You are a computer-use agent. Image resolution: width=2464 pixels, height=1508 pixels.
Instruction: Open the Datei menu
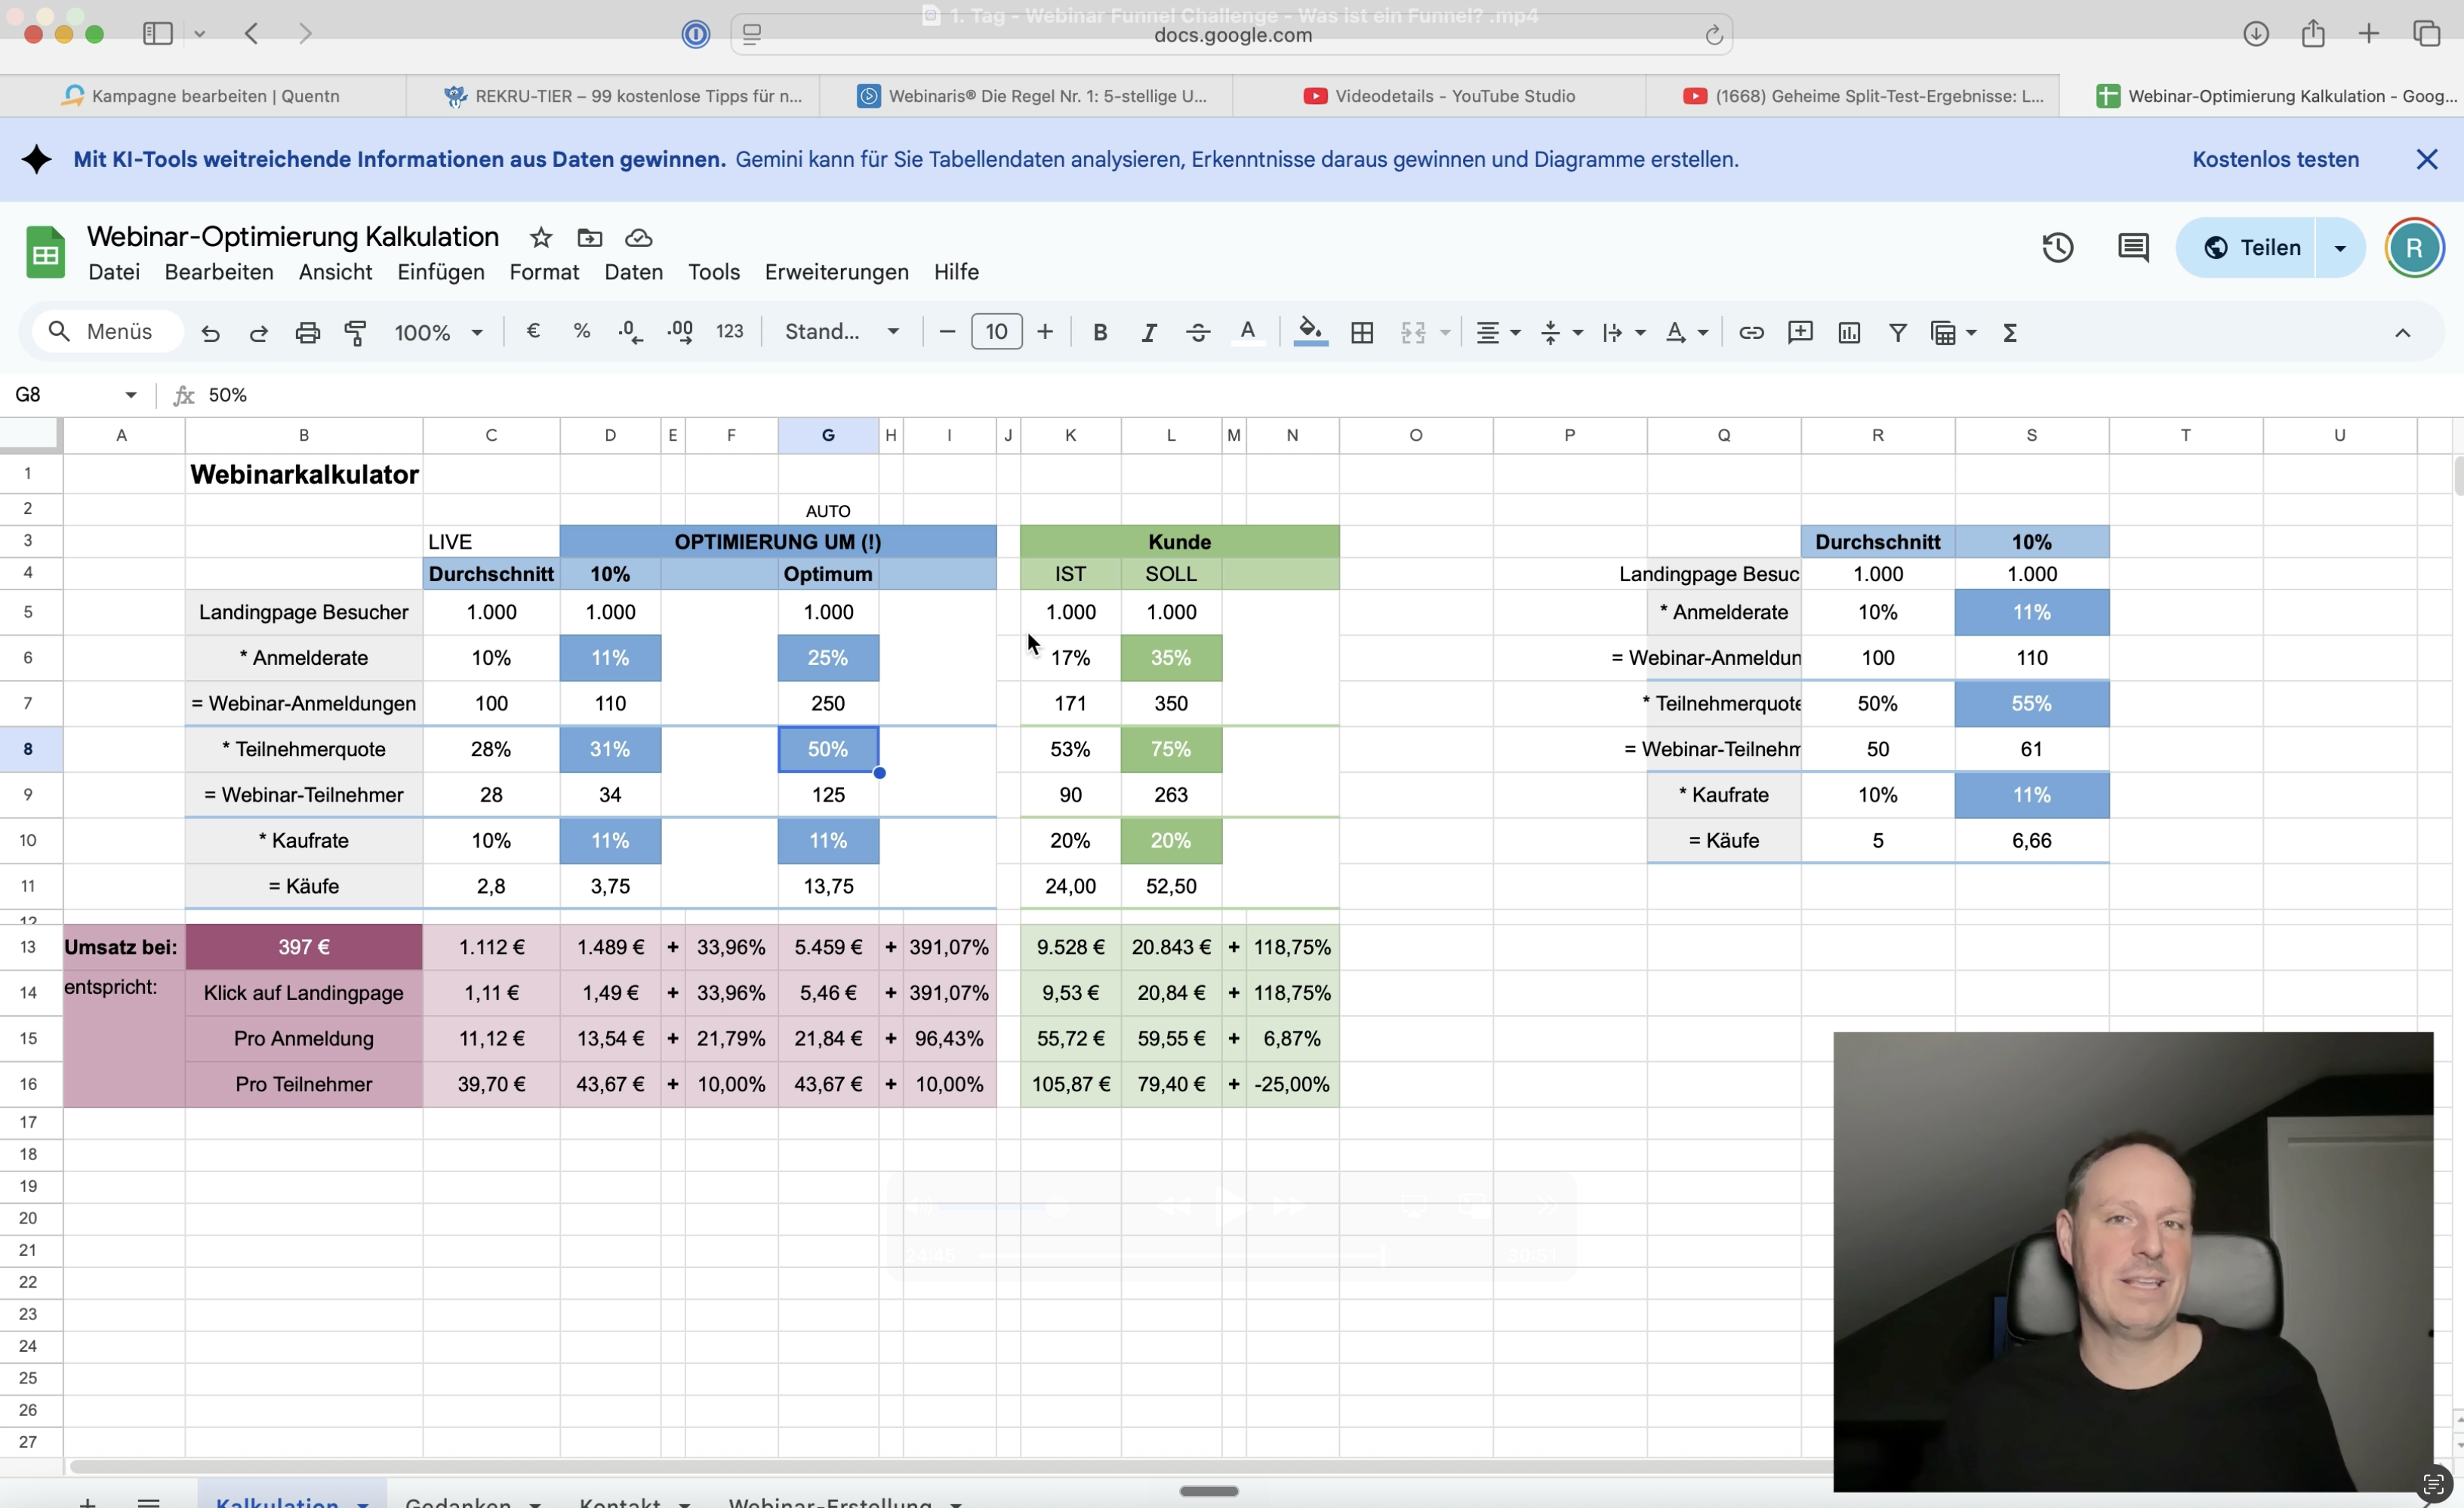[114, 272]
